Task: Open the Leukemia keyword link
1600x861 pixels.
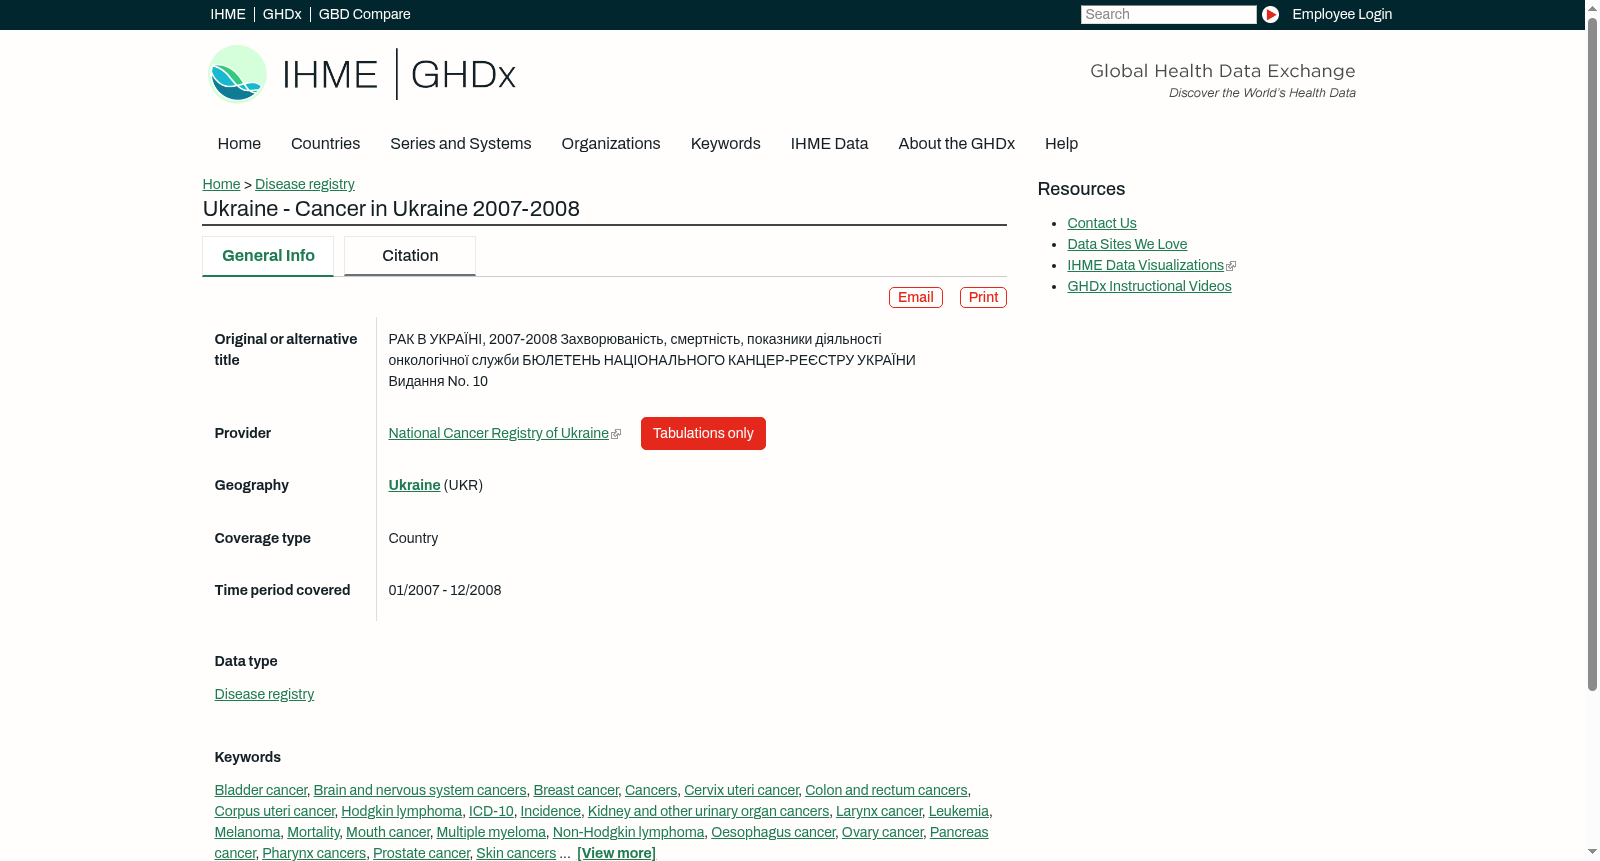Action: coord(958,811)
